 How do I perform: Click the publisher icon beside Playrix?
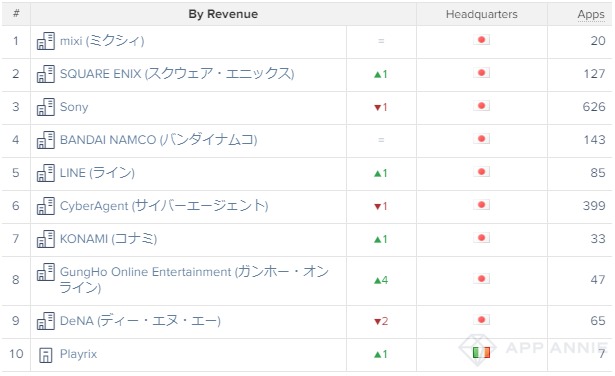pyautogui.click(x=45, y=355)
